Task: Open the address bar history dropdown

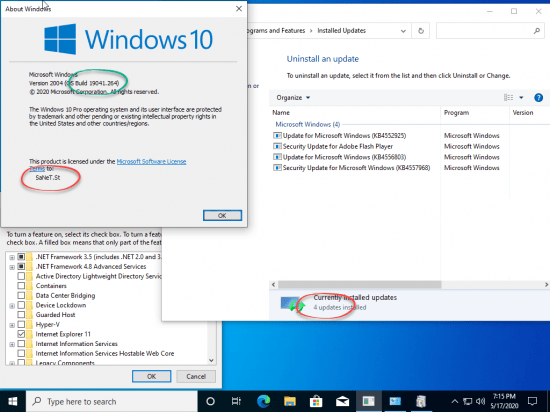Action: click(403, 31)
